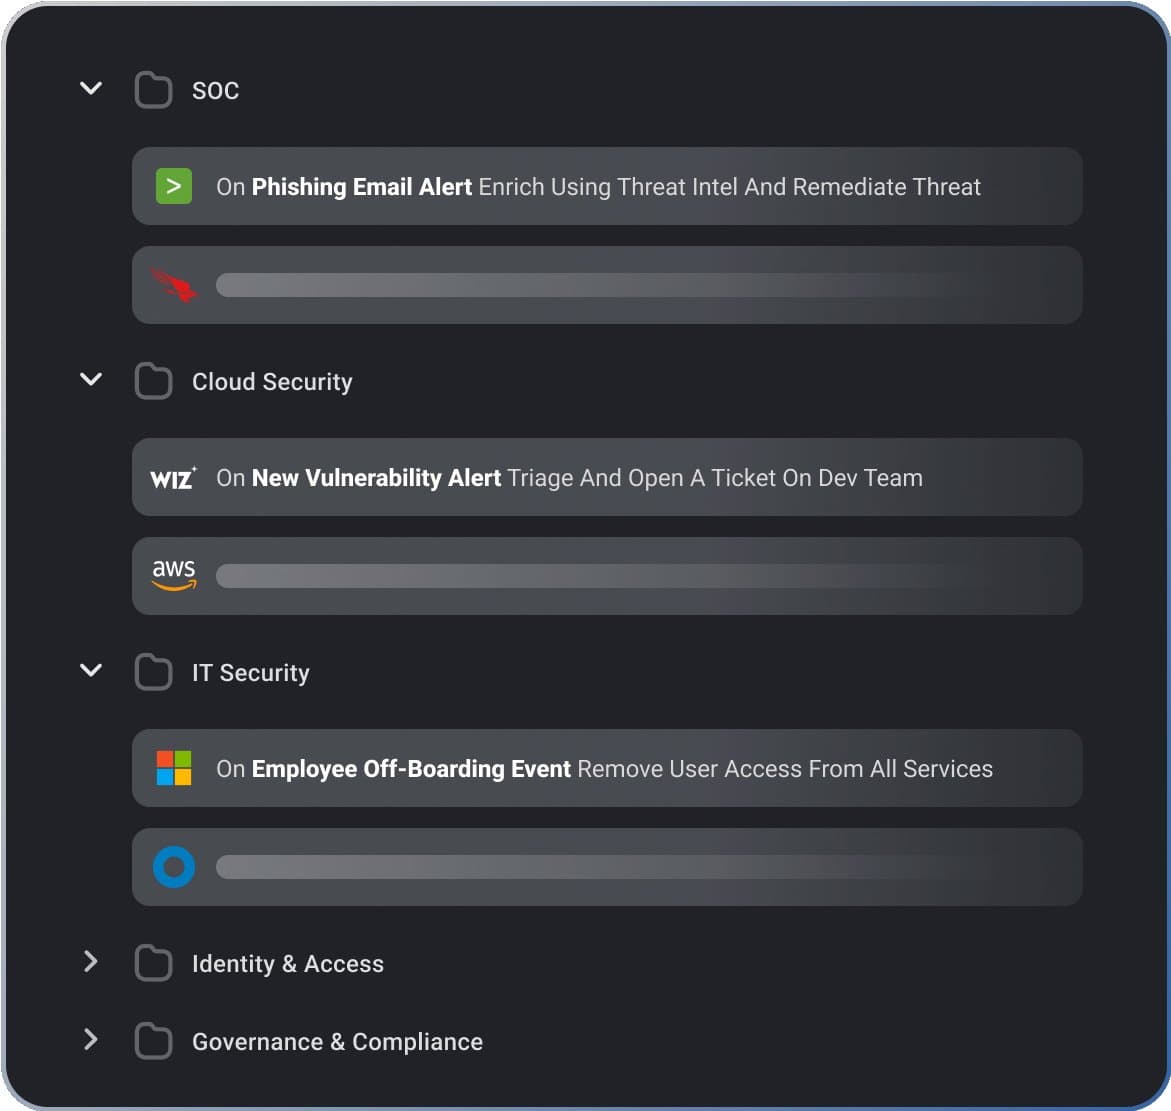Screen dimensions: 1171x1111
Task: Collapse the SOC folder chevron
Action: point(91,89)
